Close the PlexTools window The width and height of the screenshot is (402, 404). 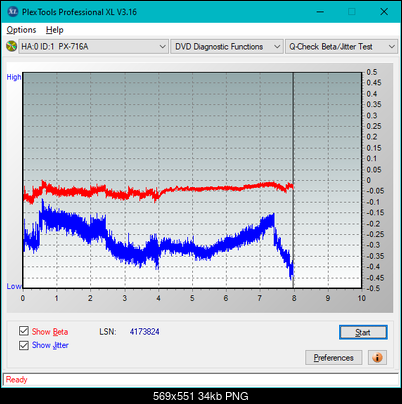384,12
